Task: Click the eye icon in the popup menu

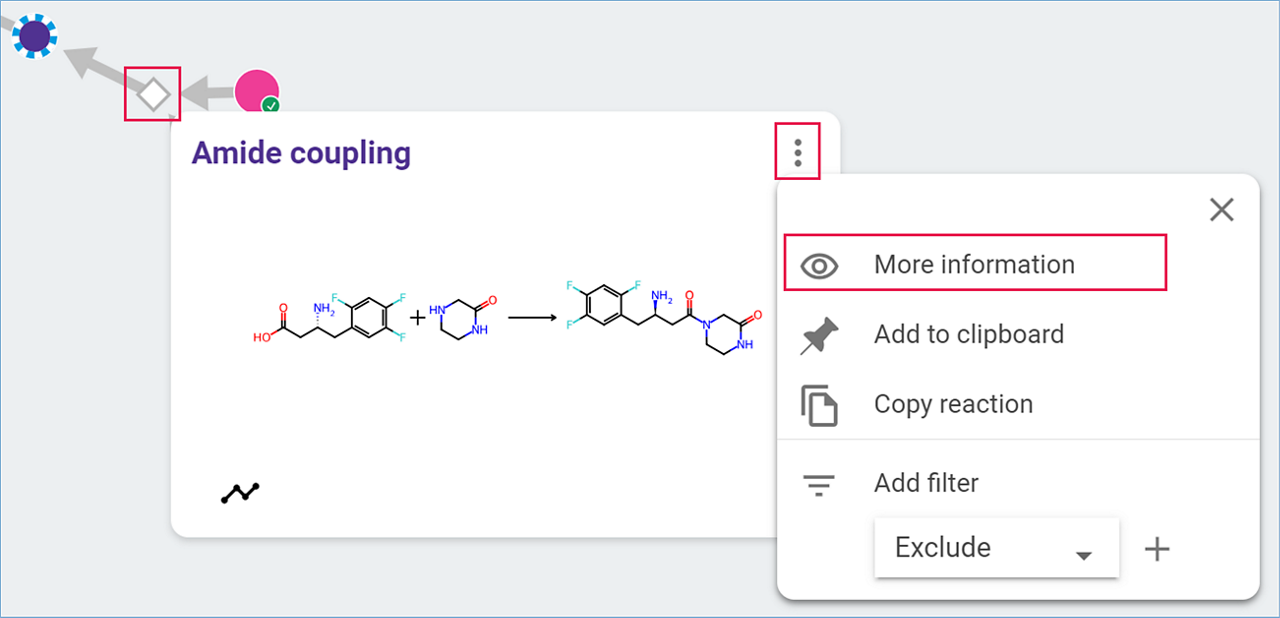Action: [819, 265]
